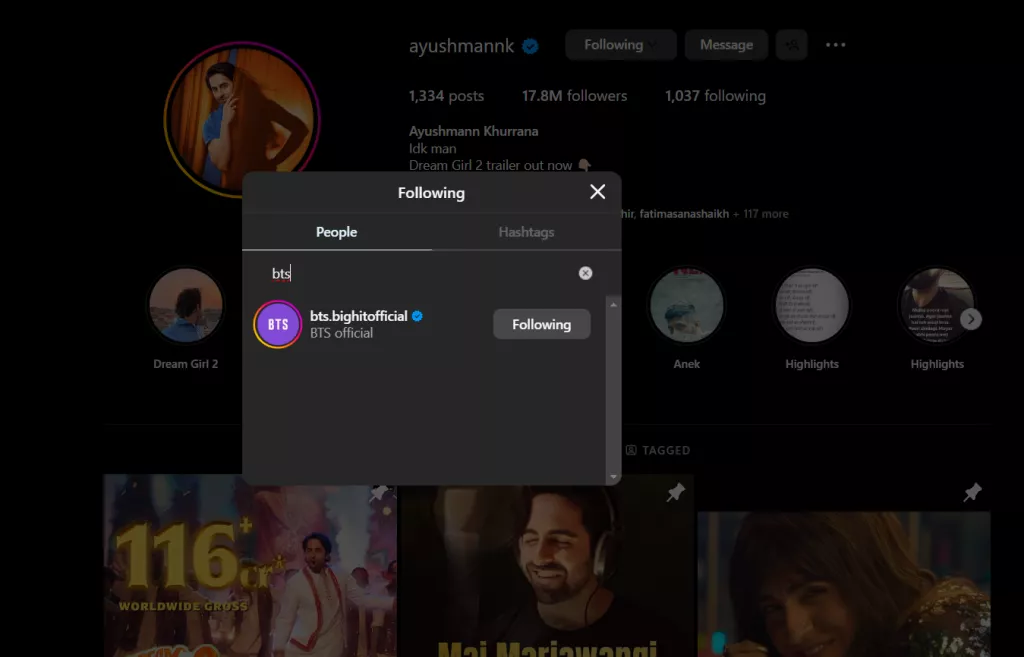
Task: Switch to the Hashtags tab
Action: pos(526,231)
